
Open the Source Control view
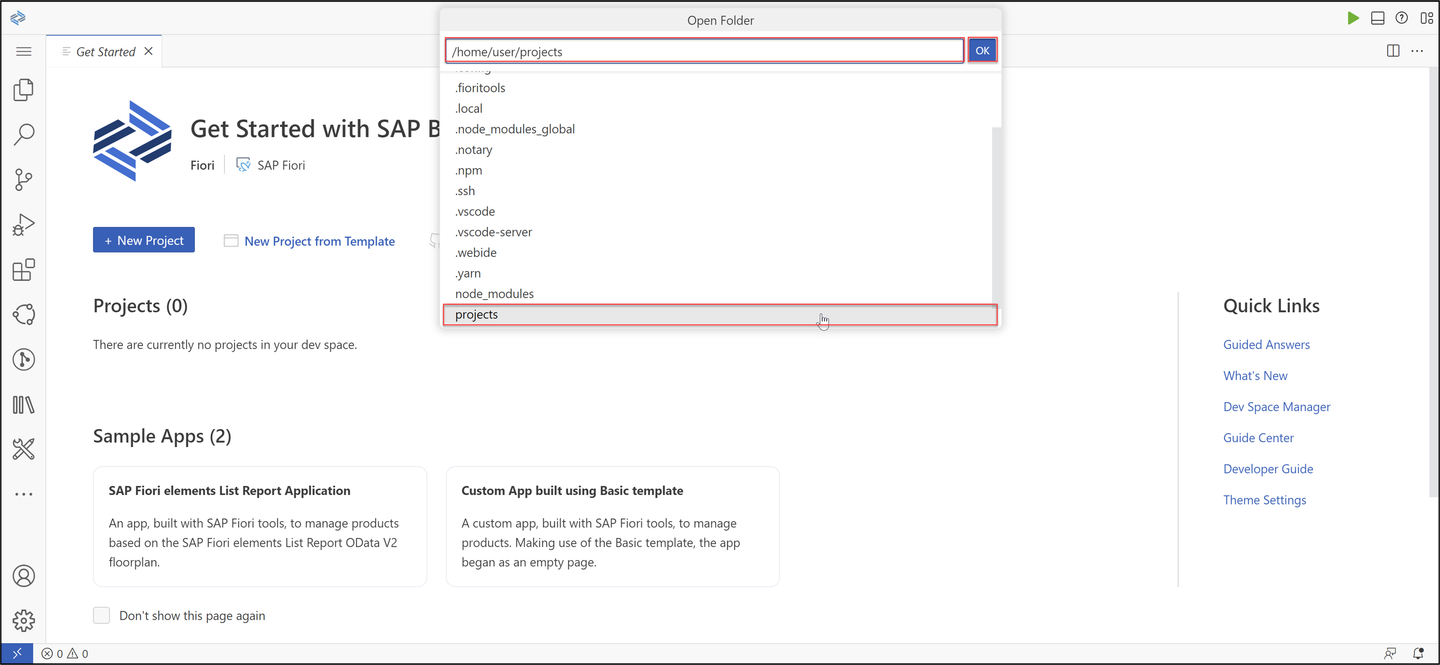(x=24, y=180)
